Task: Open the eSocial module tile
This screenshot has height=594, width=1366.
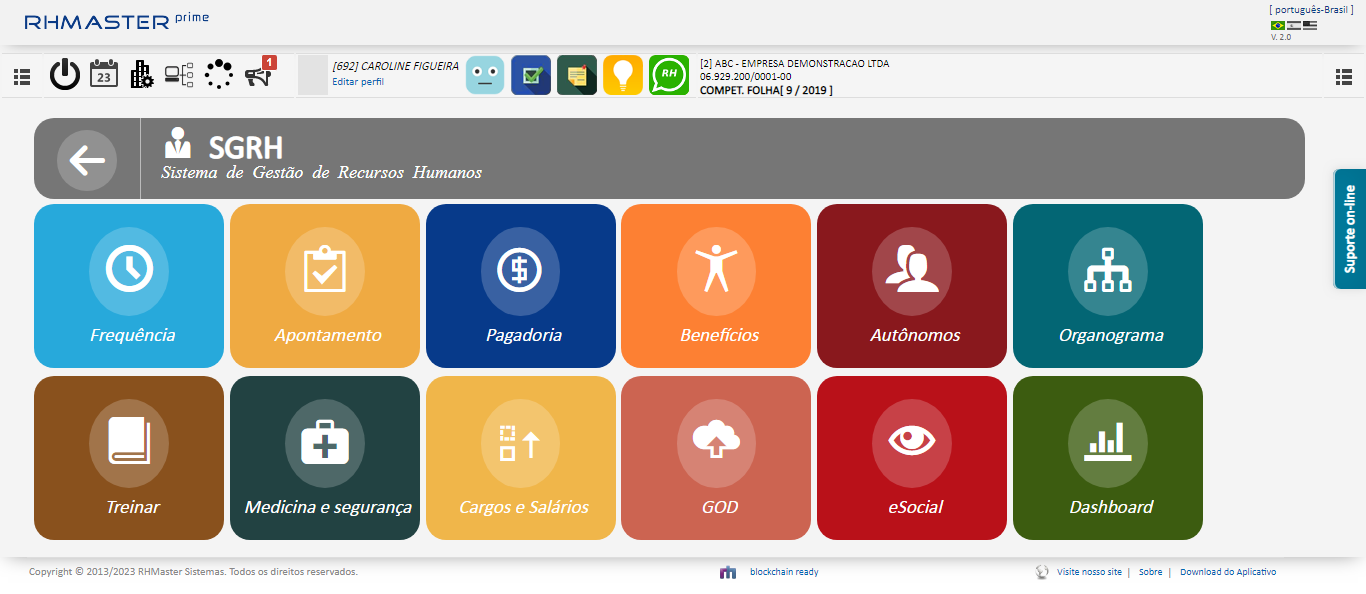Action: click(912, 458)
